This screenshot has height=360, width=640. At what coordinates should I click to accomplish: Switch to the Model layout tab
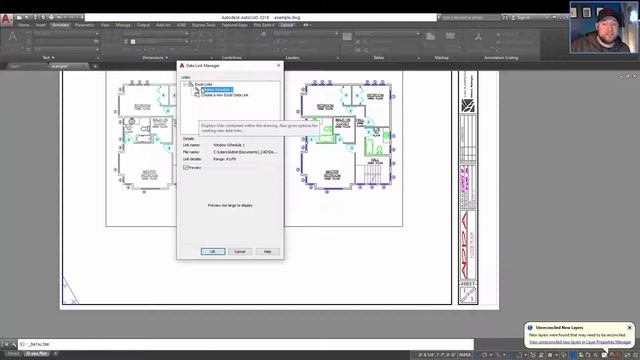13,353
